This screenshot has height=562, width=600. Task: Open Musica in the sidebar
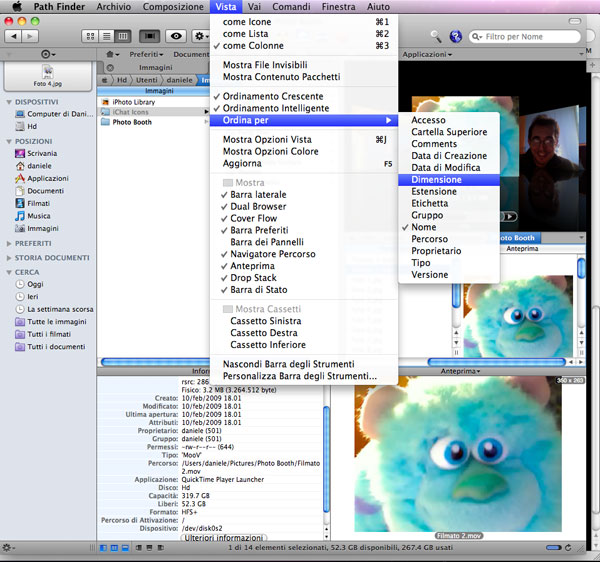tap(33, 216)
